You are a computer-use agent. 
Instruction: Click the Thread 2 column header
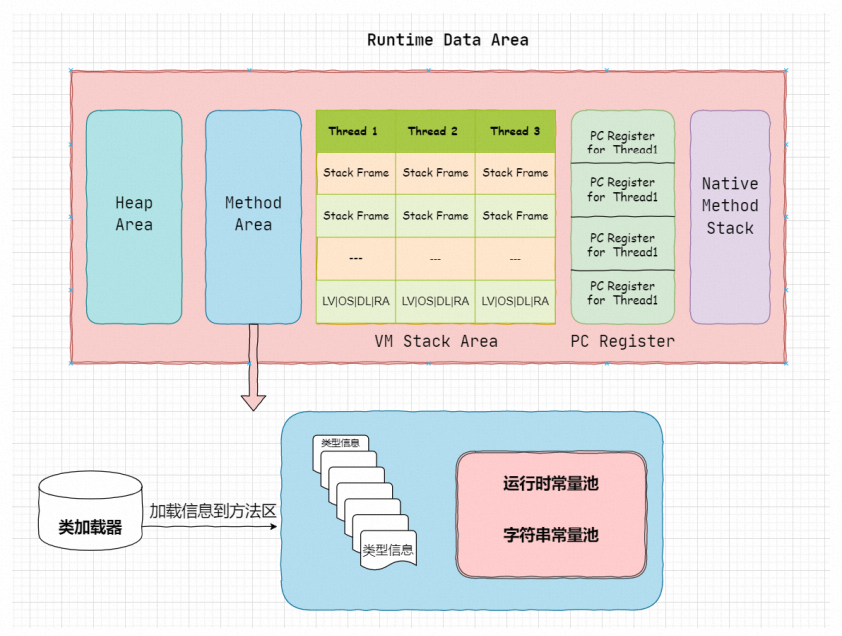pos(435,131)
